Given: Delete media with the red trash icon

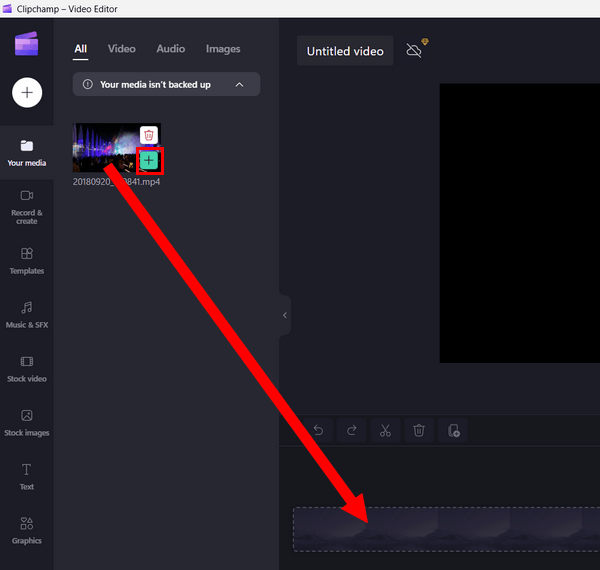Looking at the screenshot, I should click(149, 135).
